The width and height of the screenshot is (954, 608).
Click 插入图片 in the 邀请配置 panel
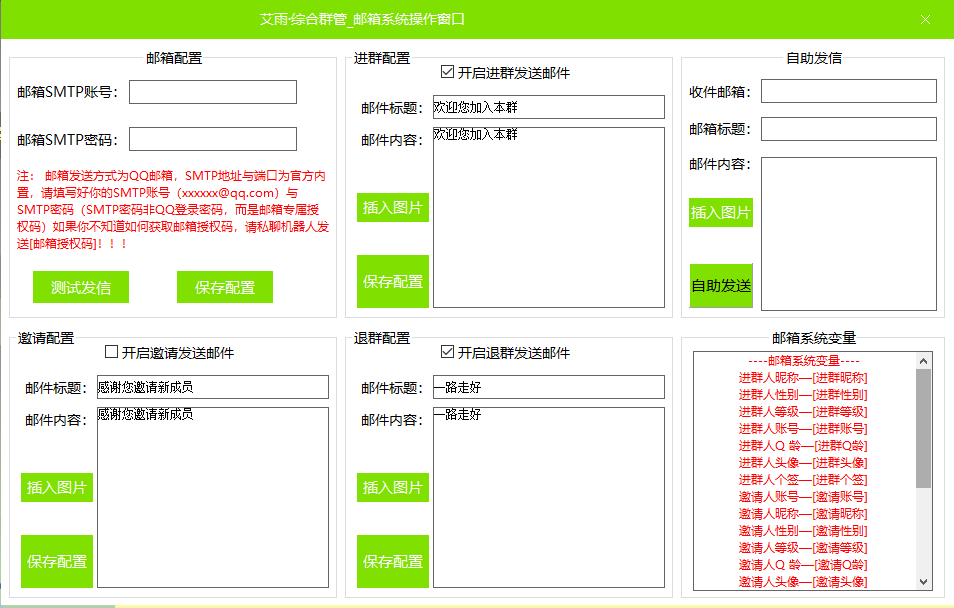tap(57, 487)
